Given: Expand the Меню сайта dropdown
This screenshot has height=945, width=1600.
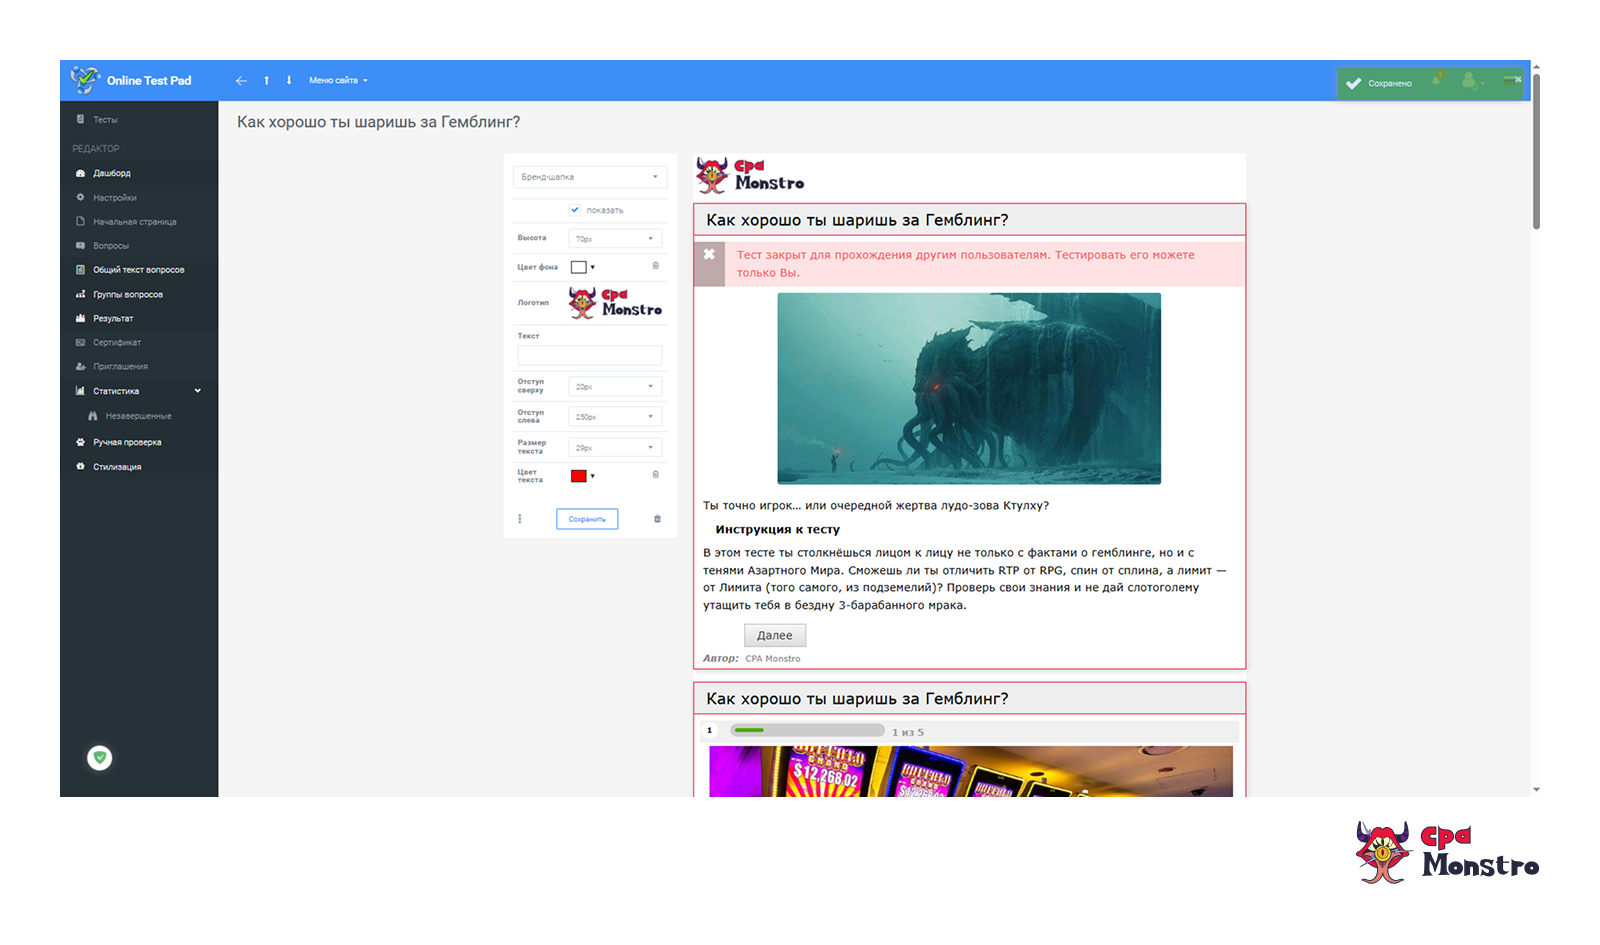Looking at the screenshot, I should 338,80.
